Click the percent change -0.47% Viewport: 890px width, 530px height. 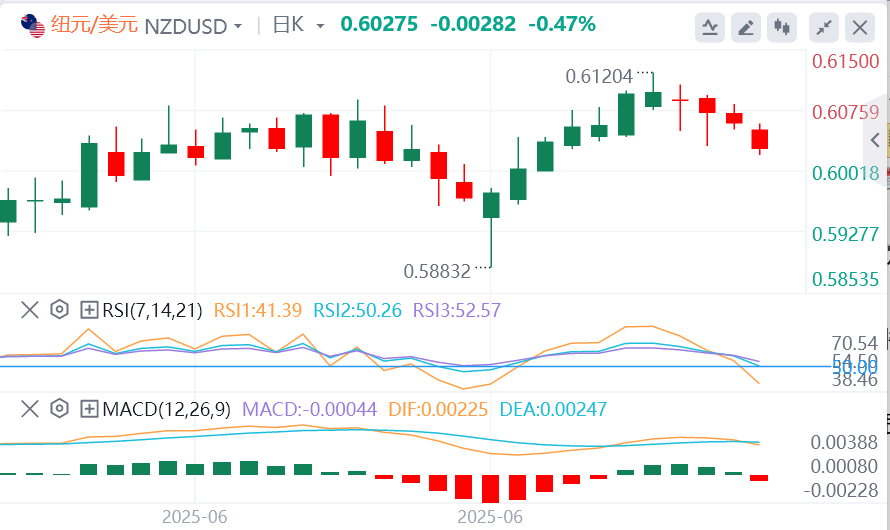coord(562,24)
